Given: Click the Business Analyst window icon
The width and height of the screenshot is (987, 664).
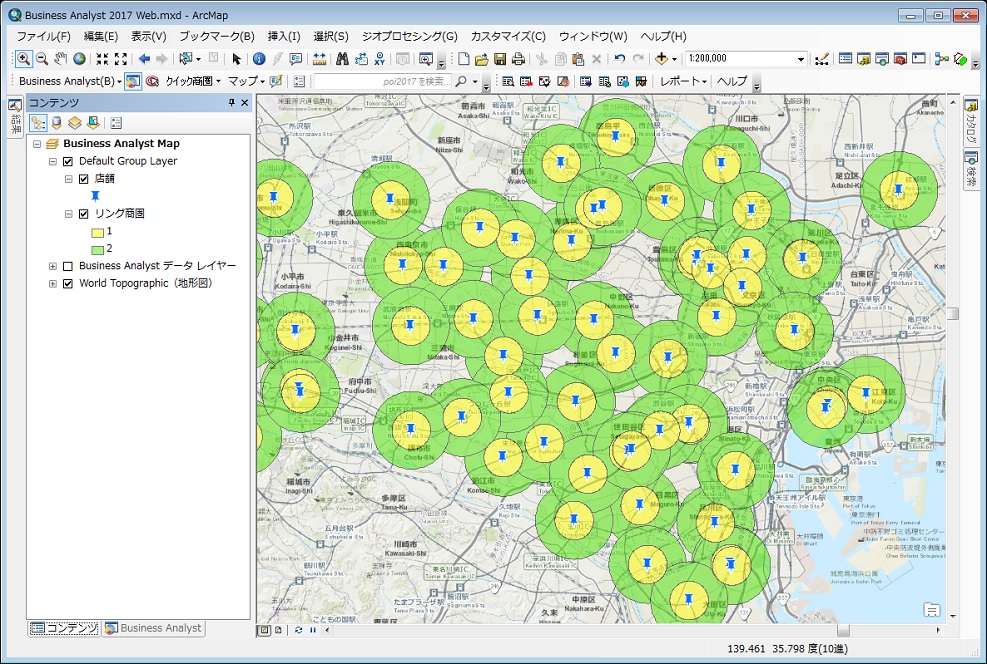Looking at the screenshot, I should 133,81.
